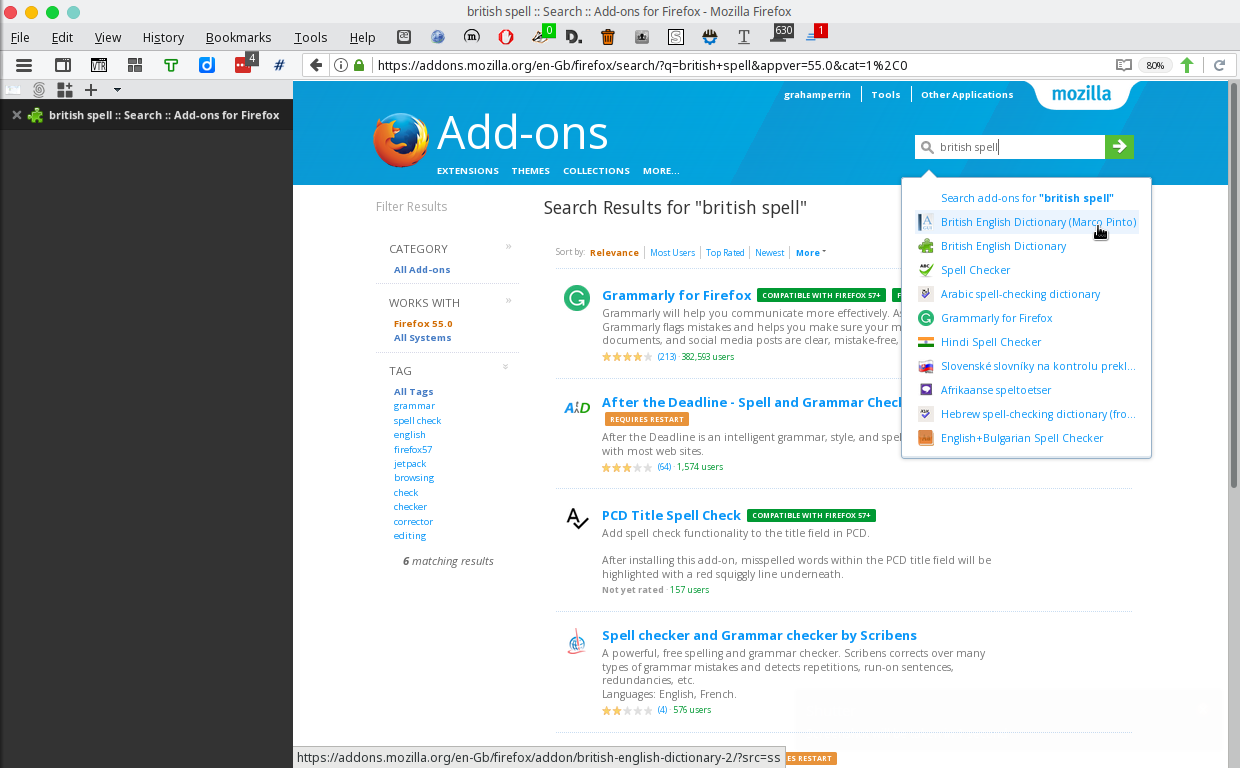Open PCD Title Spell Check result
This screenshot has width=1240, height=768.
click(x=671, y=515)
